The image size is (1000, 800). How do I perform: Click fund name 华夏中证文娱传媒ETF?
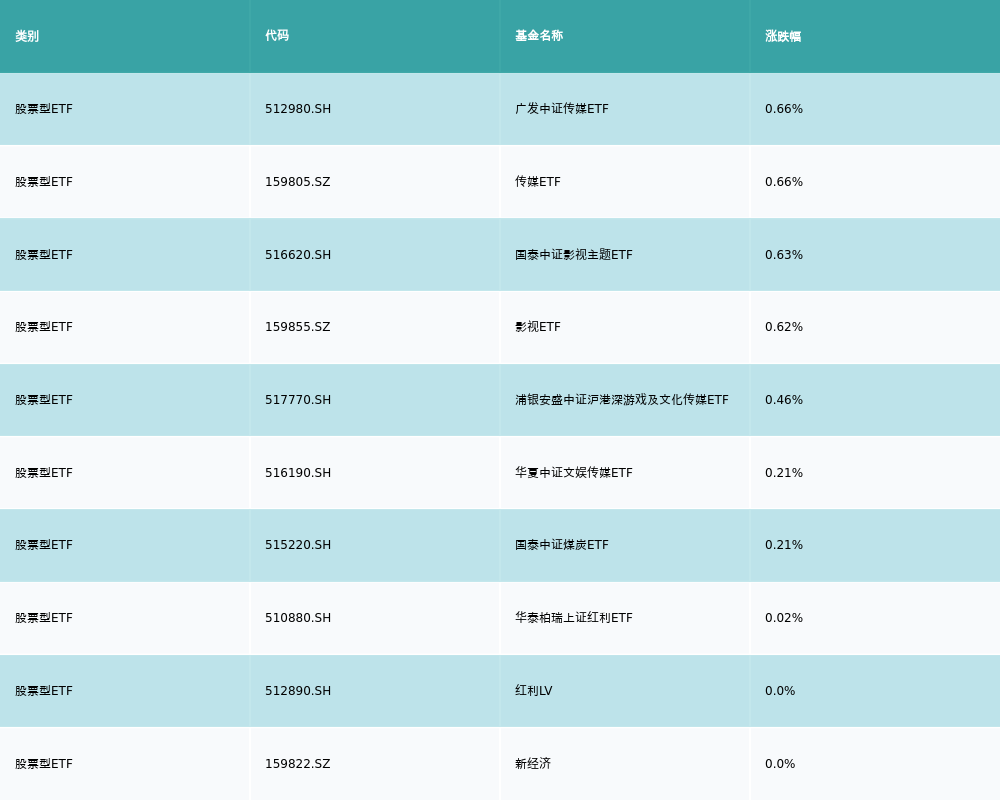tap(574, 473)
